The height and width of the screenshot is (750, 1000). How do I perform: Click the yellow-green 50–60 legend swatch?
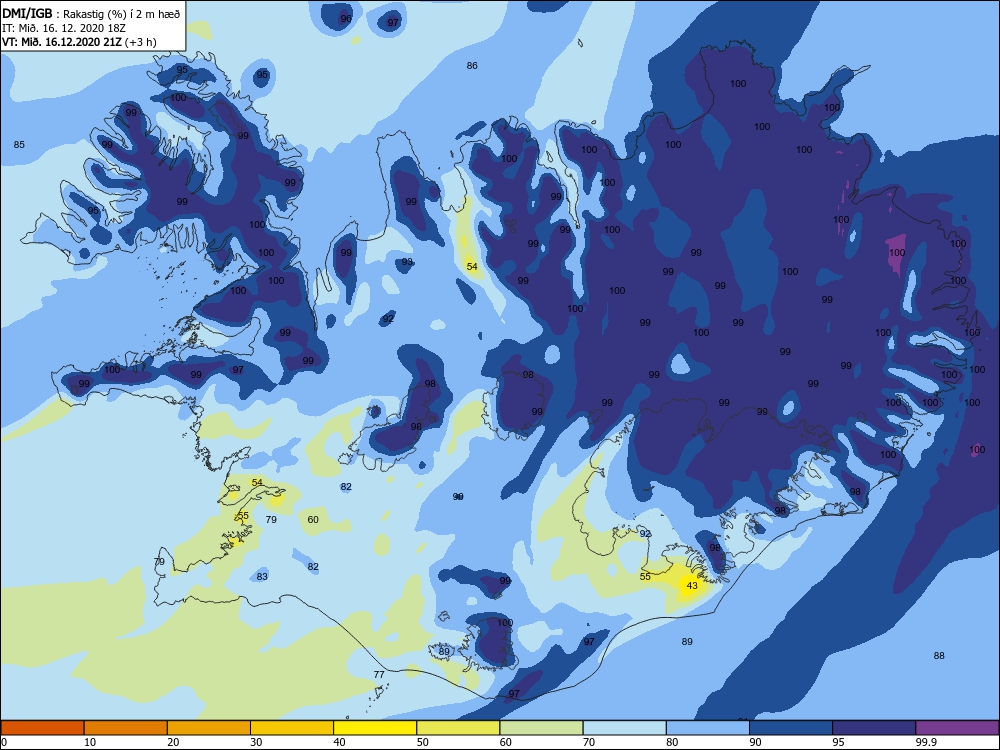pyautogui.click(x=458, y=728)
